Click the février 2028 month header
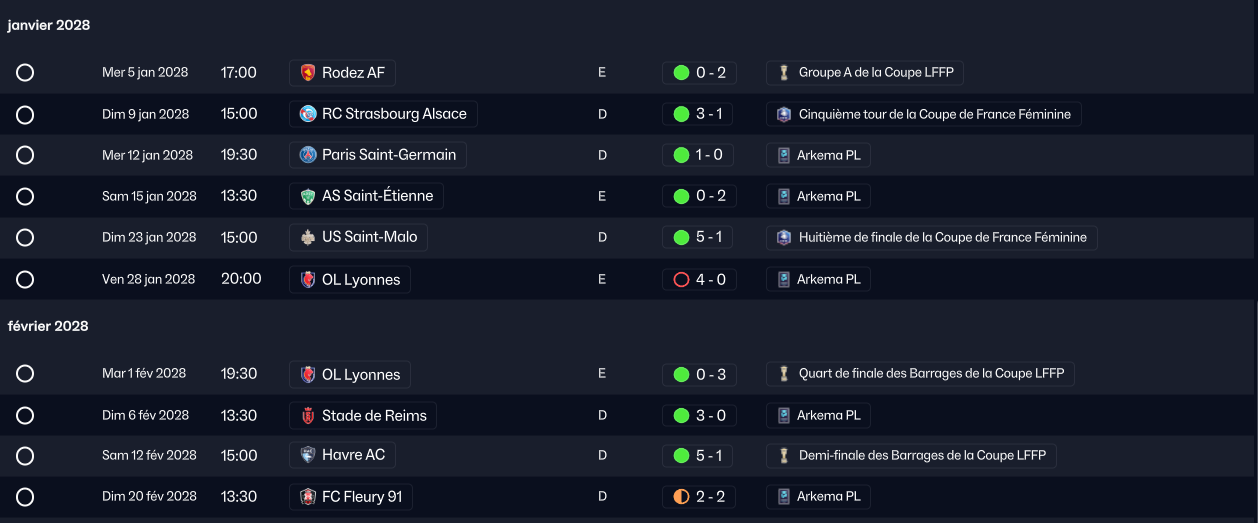Viewport: 1258px width, 523px height. [48, 326]
